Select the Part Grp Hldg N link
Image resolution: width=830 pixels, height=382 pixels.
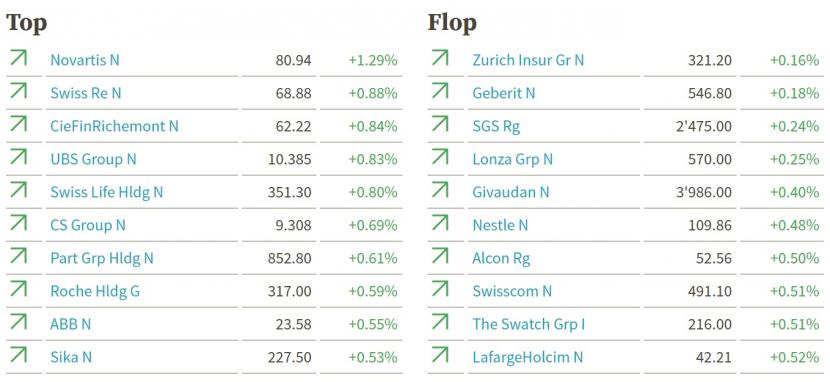coord(102,258)
